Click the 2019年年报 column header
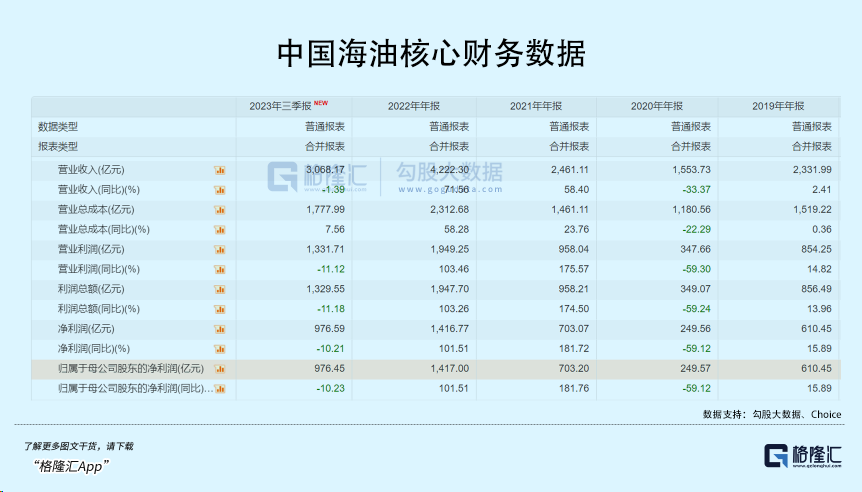 pos(778,106)
